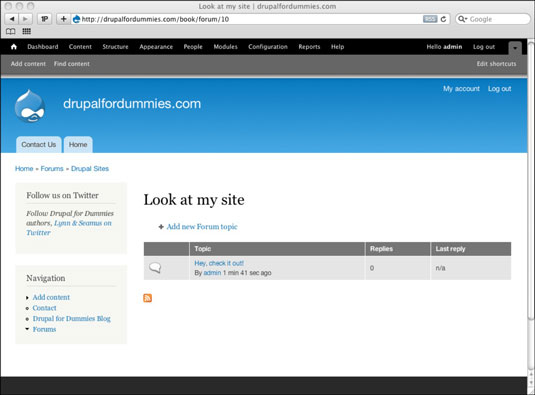
Task: Open My account link
Action: click(x=461, y=89)
